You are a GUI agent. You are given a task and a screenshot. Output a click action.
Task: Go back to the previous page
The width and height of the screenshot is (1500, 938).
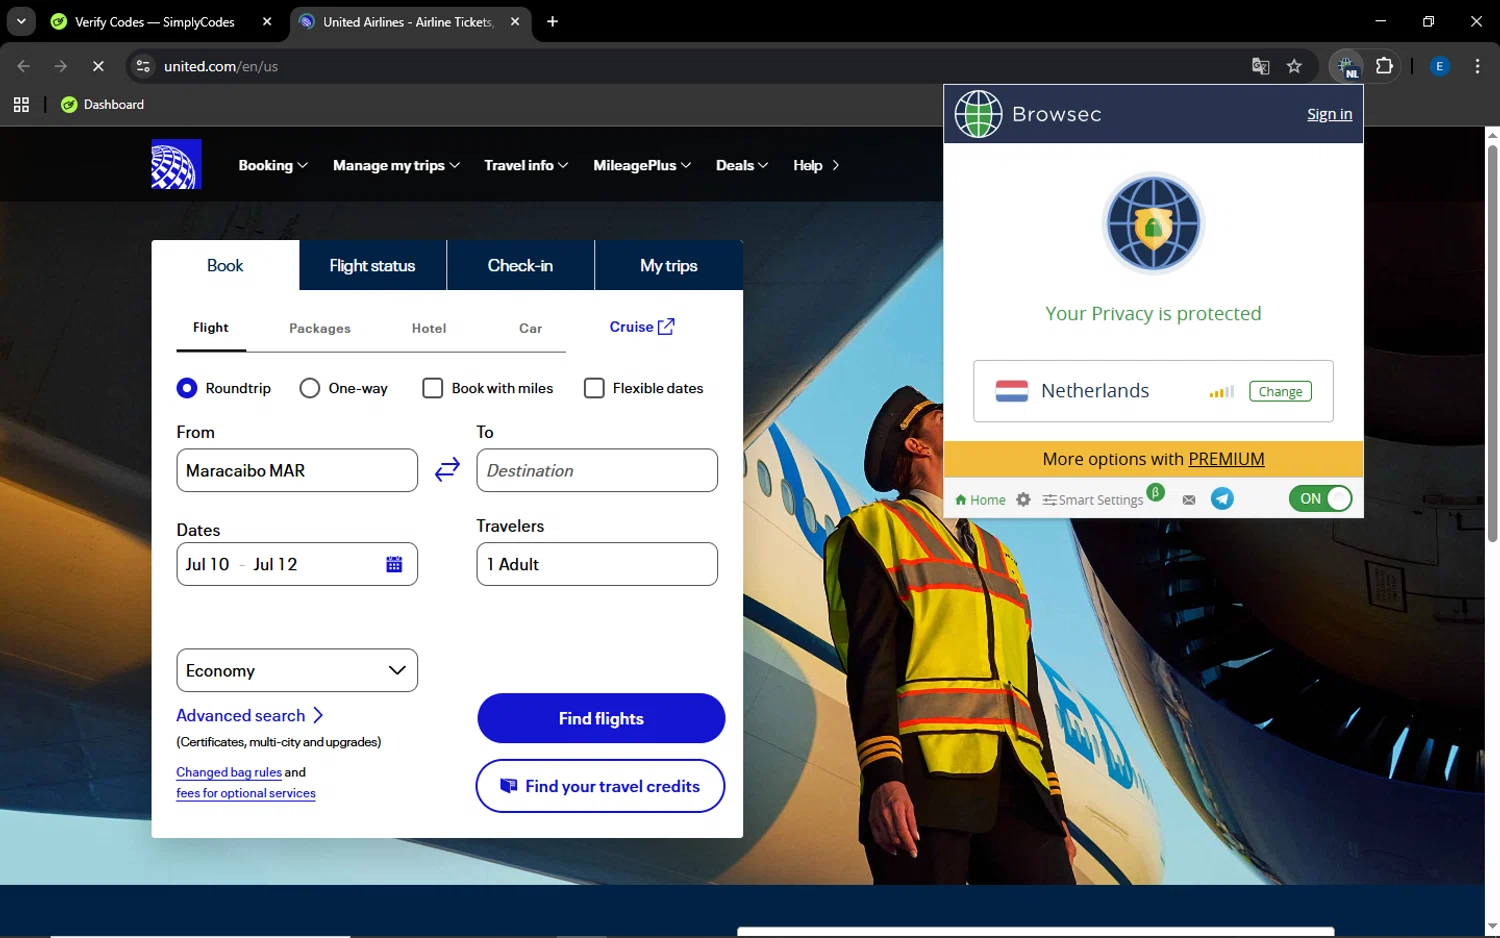24,66
